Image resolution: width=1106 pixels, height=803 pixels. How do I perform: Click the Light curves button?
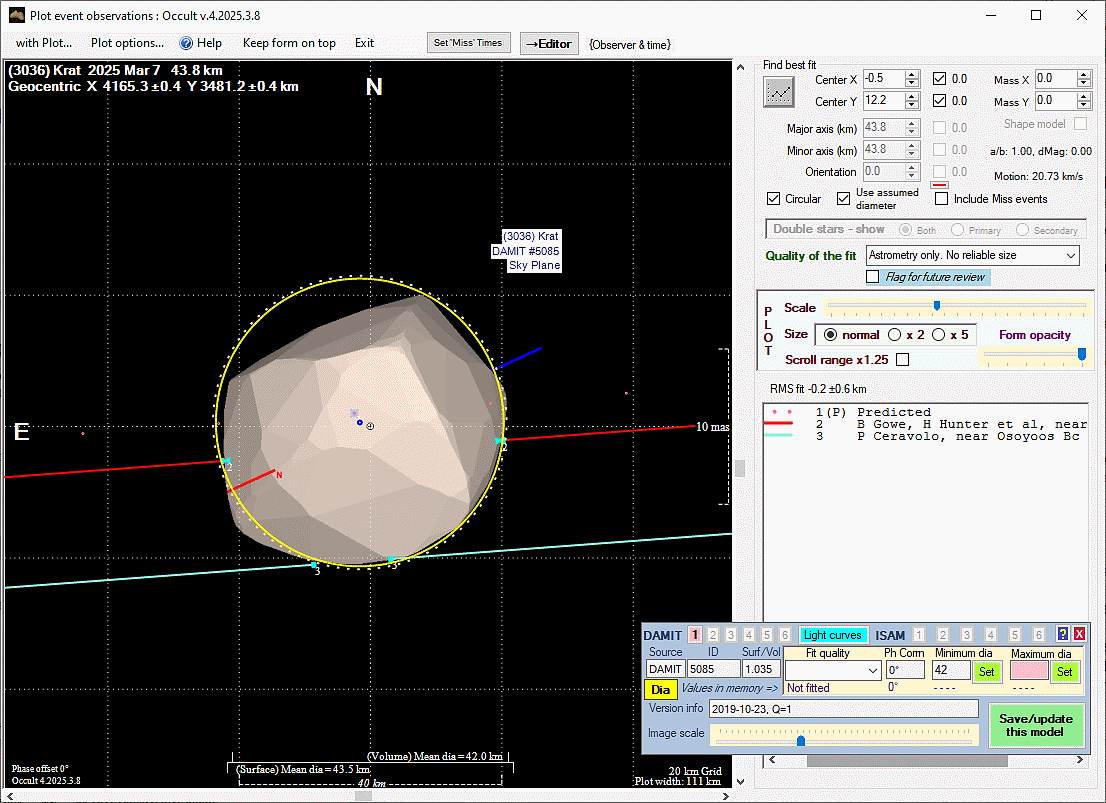[x=832, y=635]
